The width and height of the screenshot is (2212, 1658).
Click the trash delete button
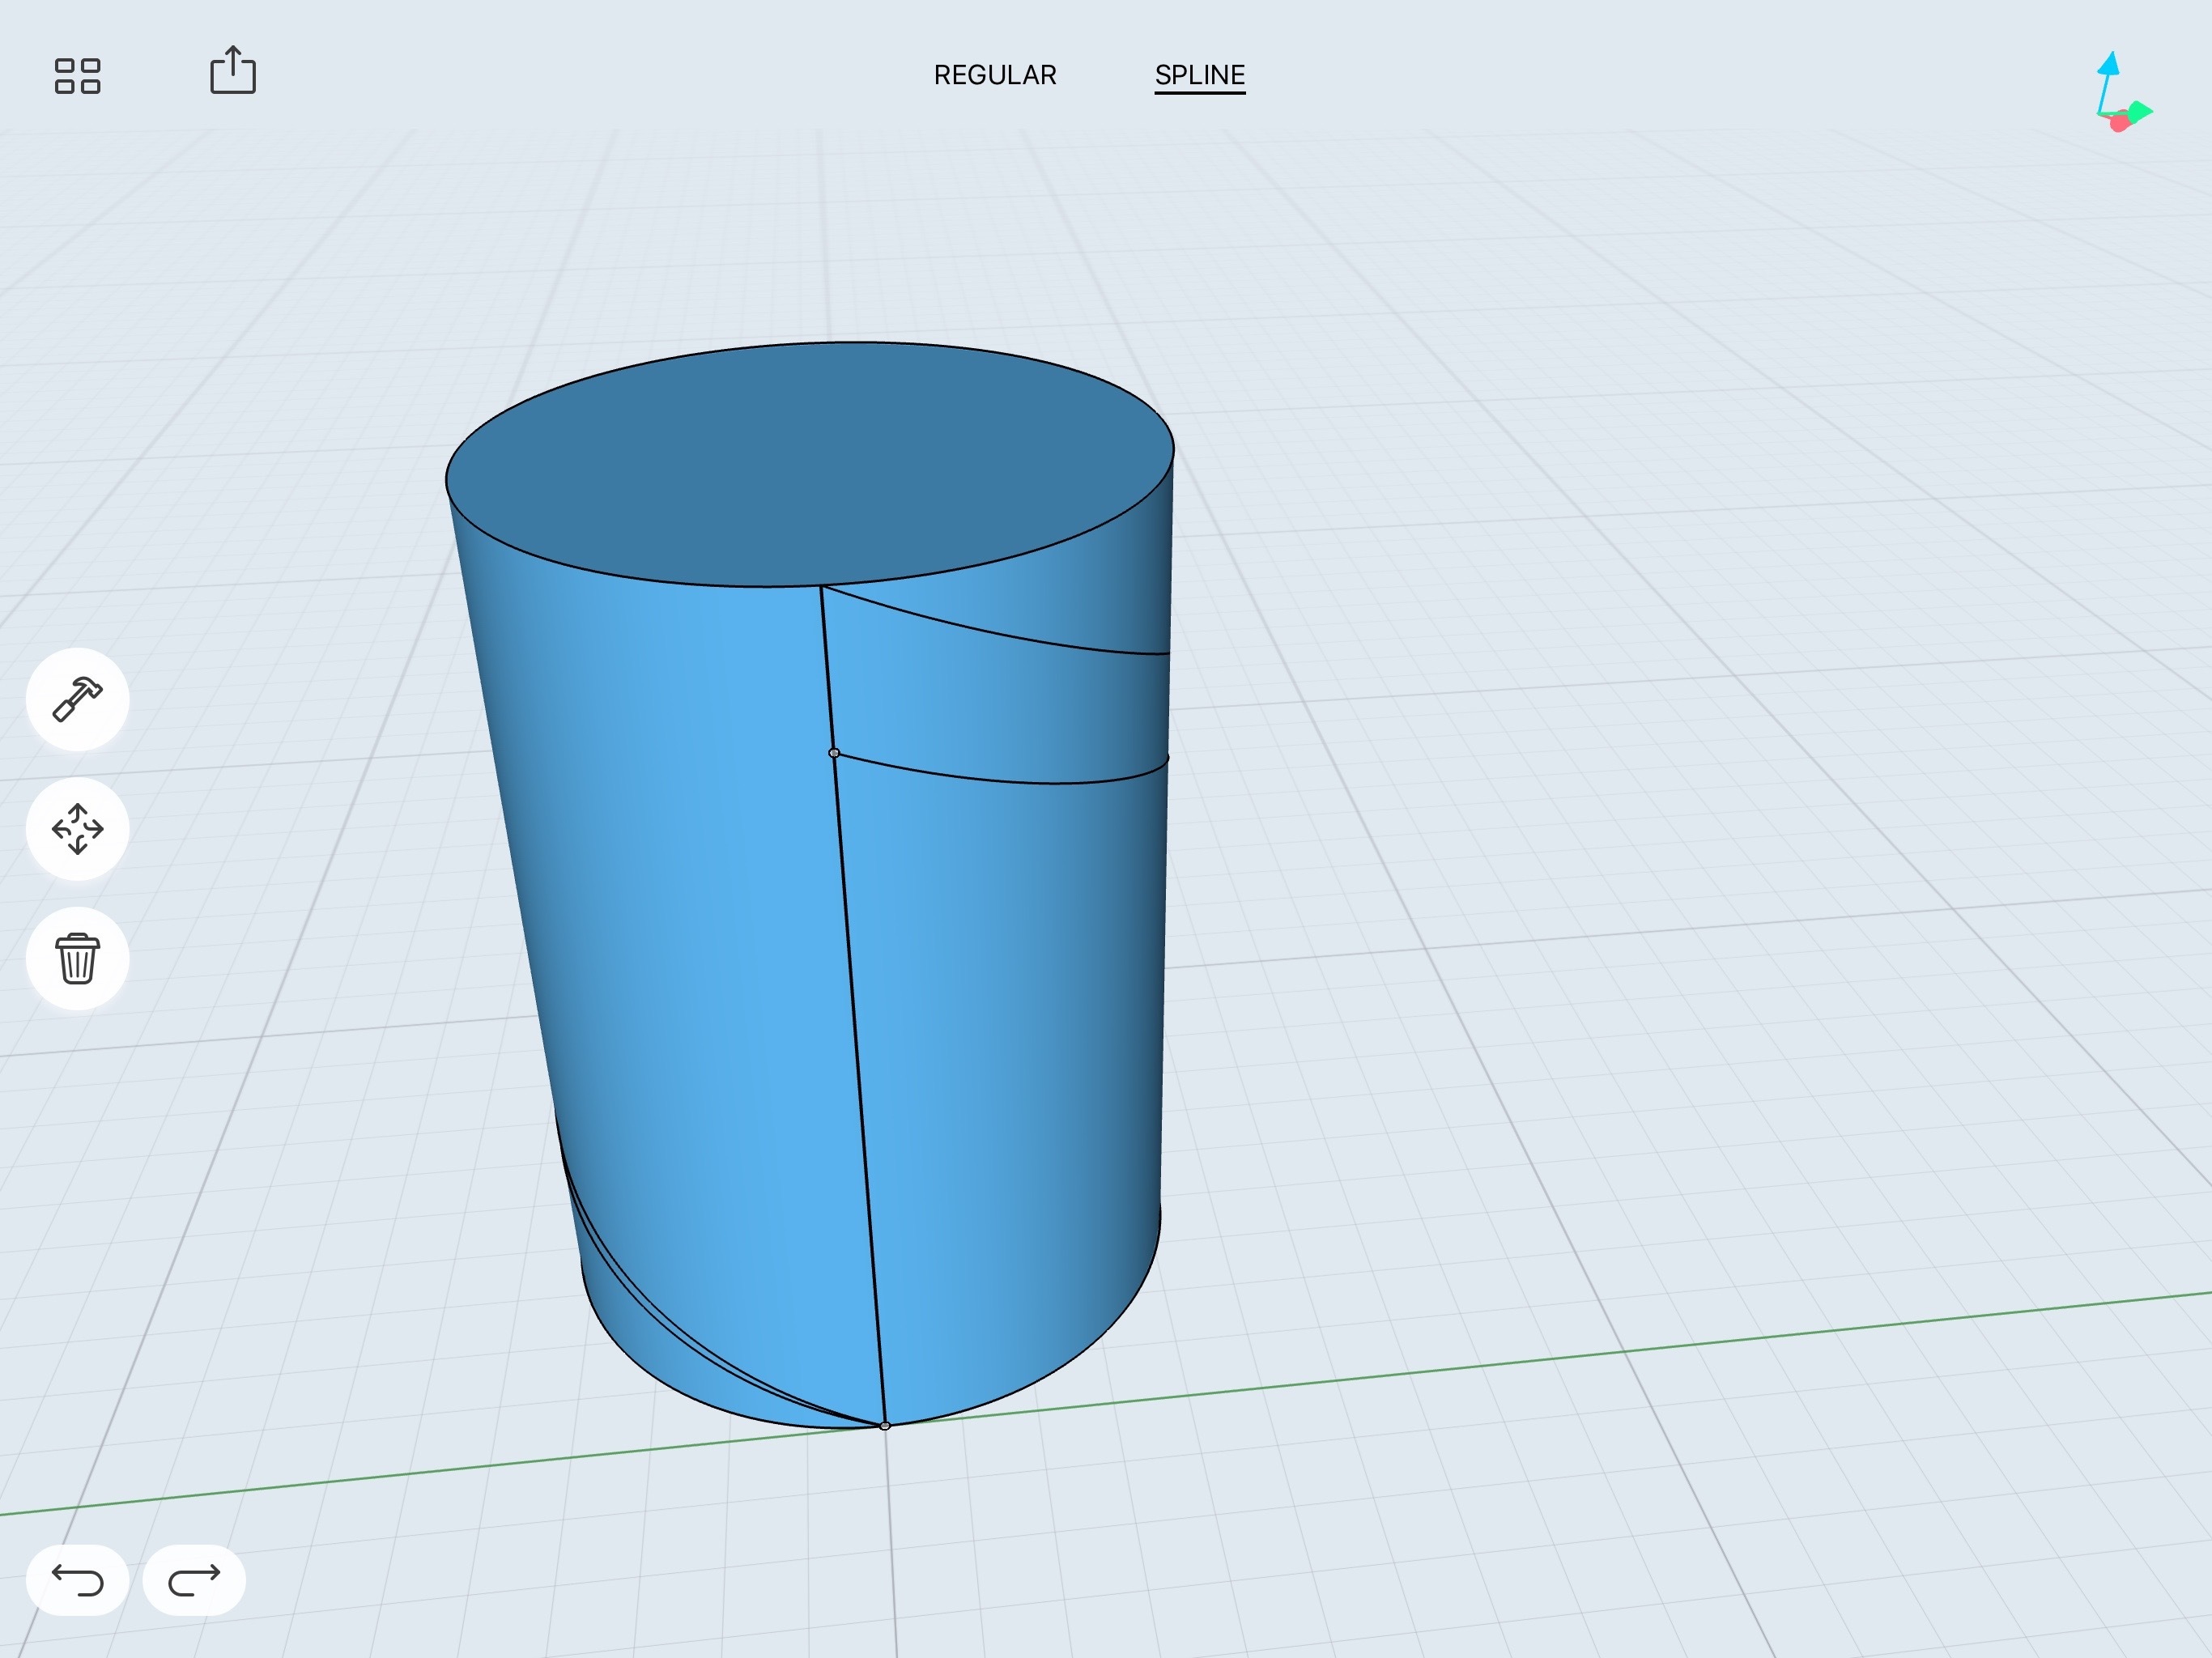(x=77, y=959)
